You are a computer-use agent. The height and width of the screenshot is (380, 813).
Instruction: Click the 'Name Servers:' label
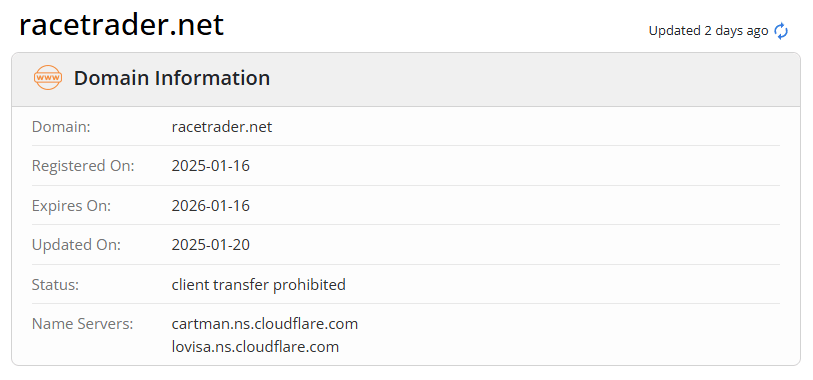point(82,324)
